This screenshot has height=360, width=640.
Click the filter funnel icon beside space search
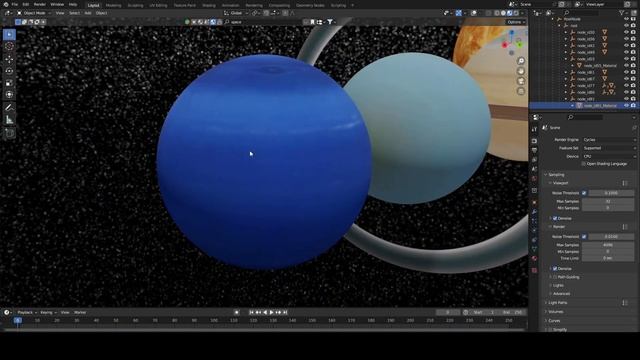(330, 22)
